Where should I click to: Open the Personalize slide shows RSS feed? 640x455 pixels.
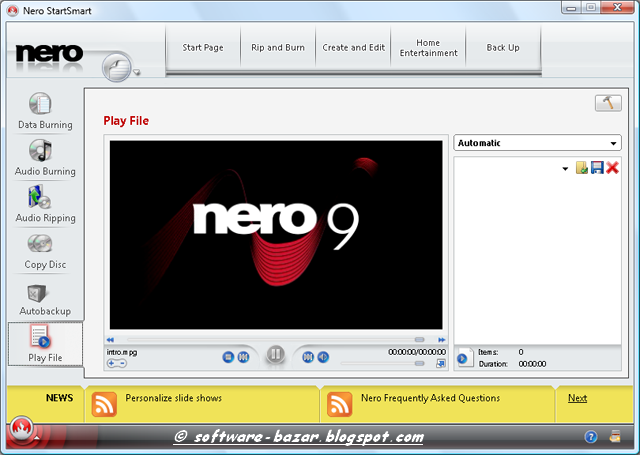pos(104,404)
